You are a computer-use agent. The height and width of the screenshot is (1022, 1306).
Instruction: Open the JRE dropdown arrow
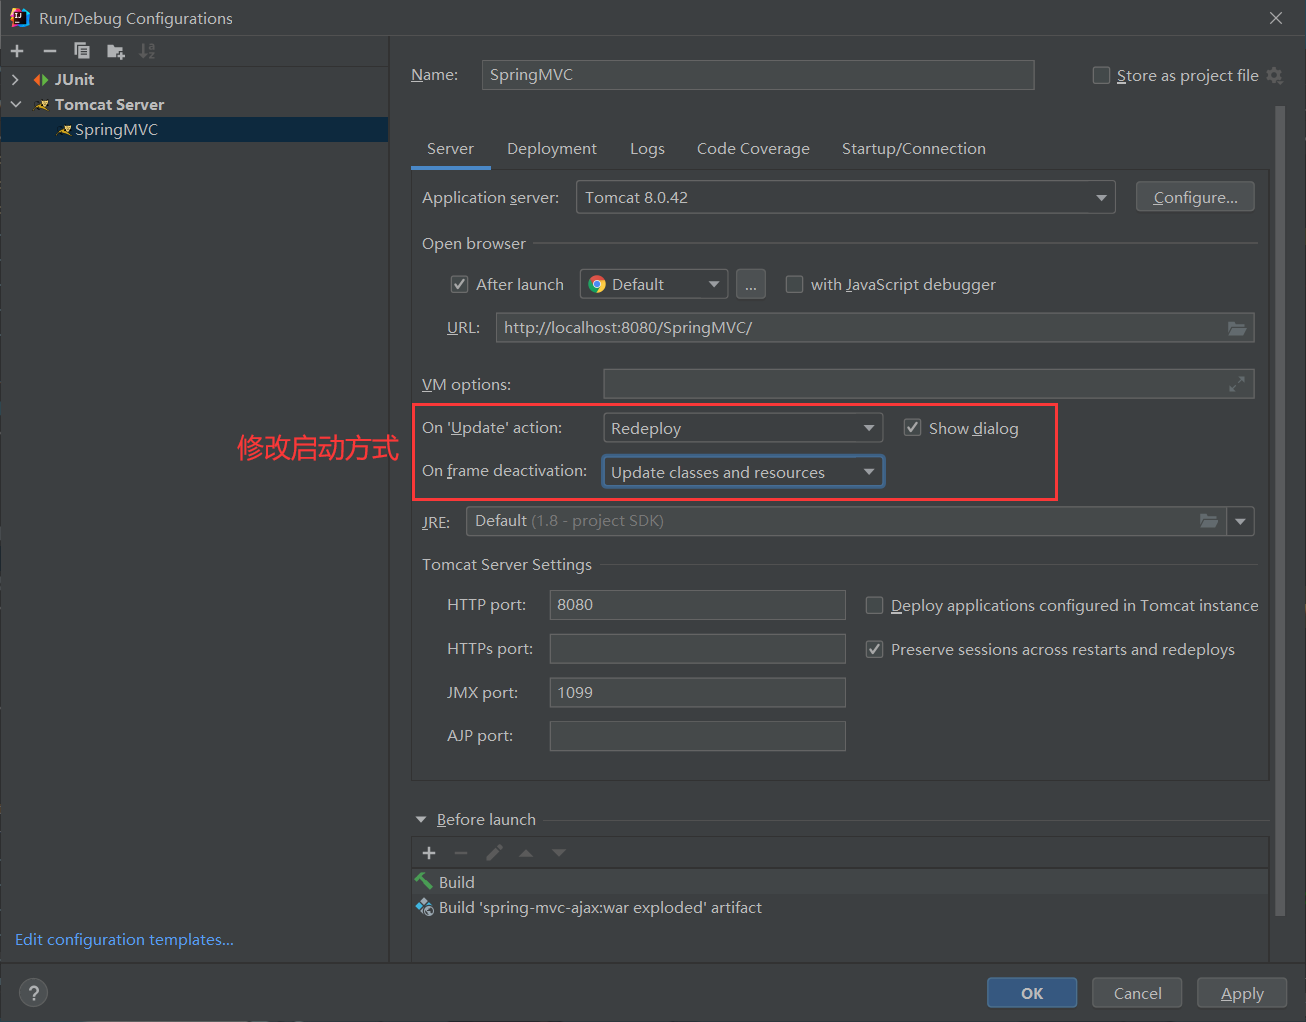tap(1240, 521)
